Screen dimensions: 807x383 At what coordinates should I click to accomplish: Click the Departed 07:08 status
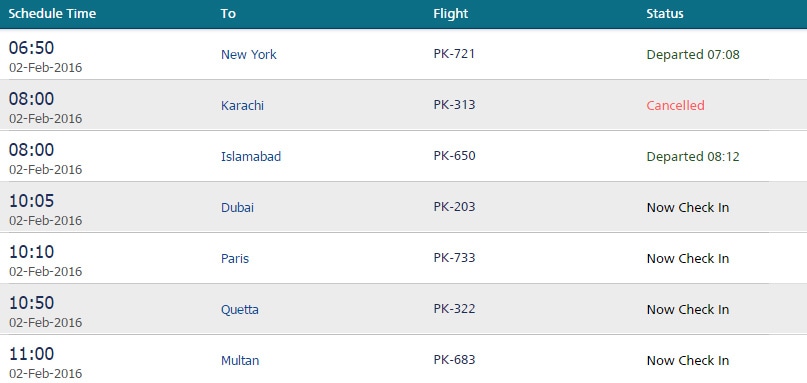point(693,55)
